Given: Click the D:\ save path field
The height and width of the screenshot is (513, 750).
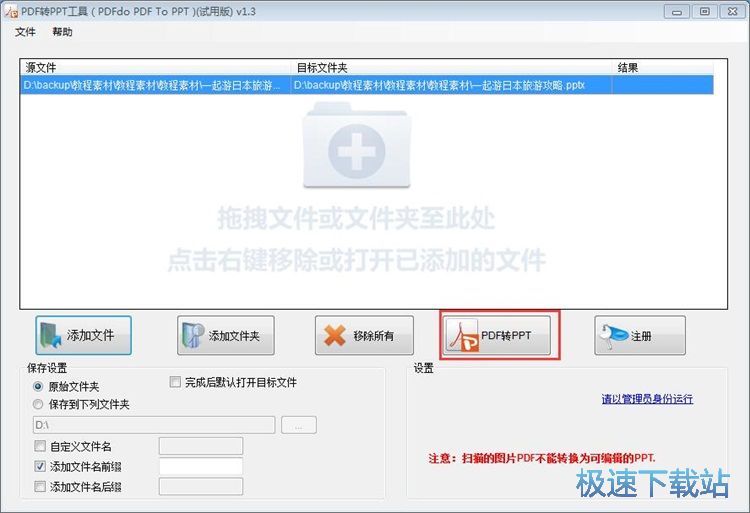Looking at the screenshot, I should coord(154,425).
